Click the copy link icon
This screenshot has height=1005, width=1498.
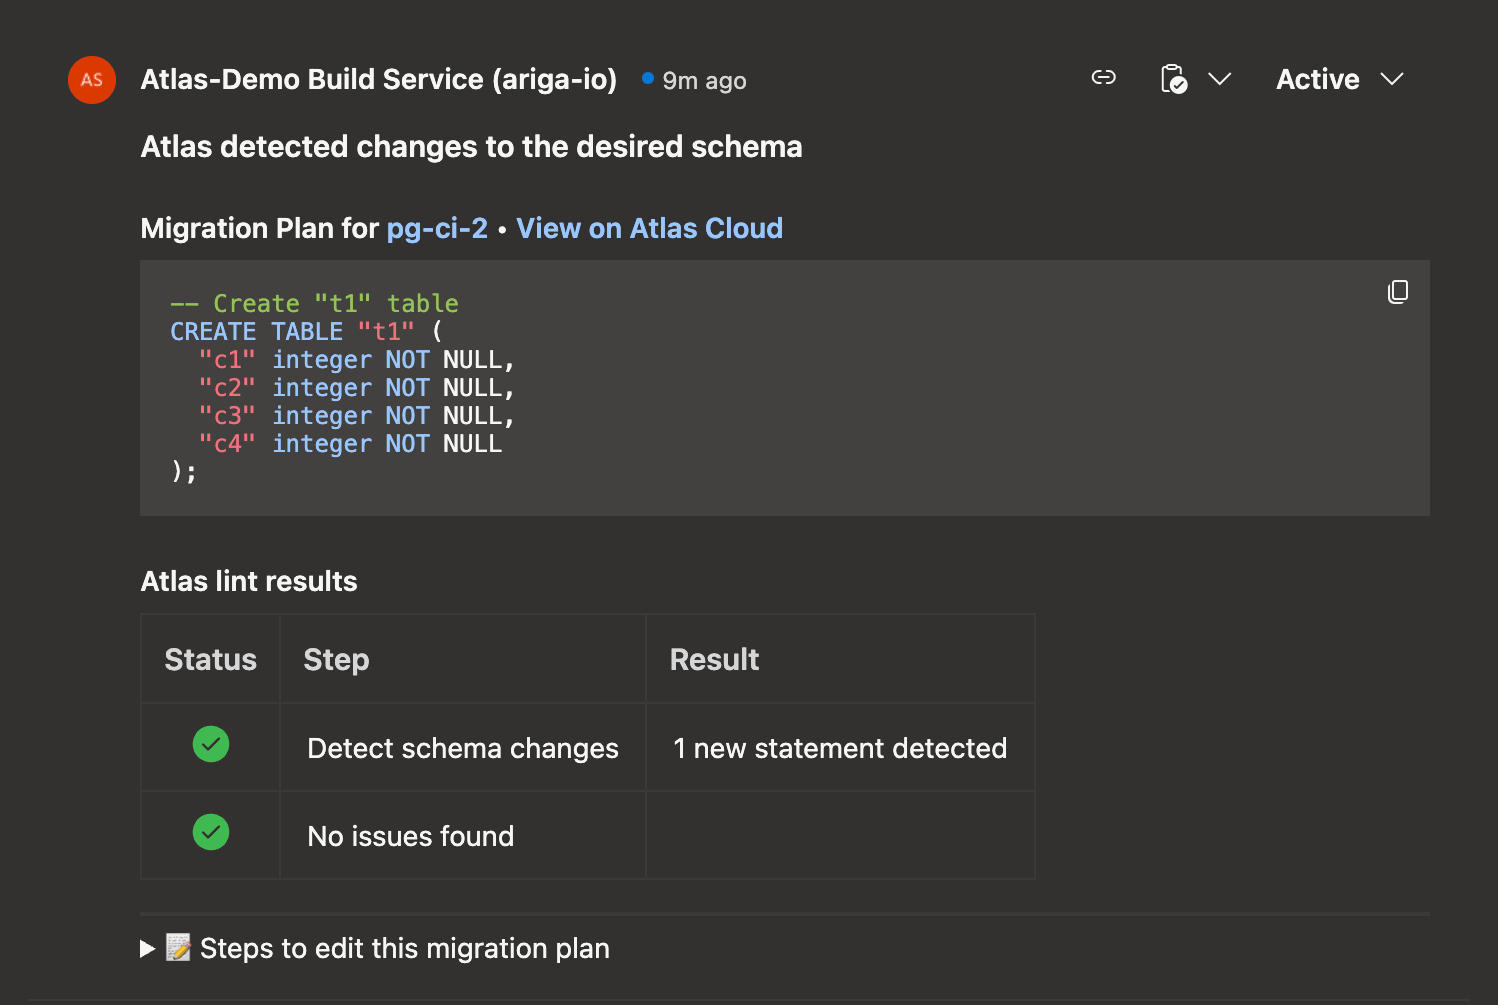pos(1103,78)
